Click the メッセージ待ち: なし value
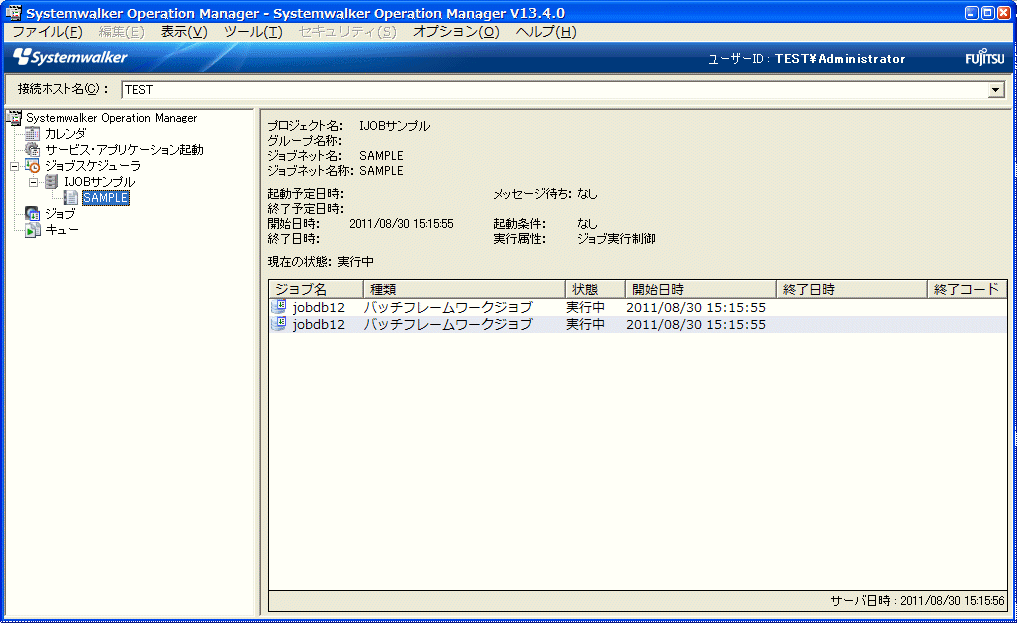 pos(587,194)
